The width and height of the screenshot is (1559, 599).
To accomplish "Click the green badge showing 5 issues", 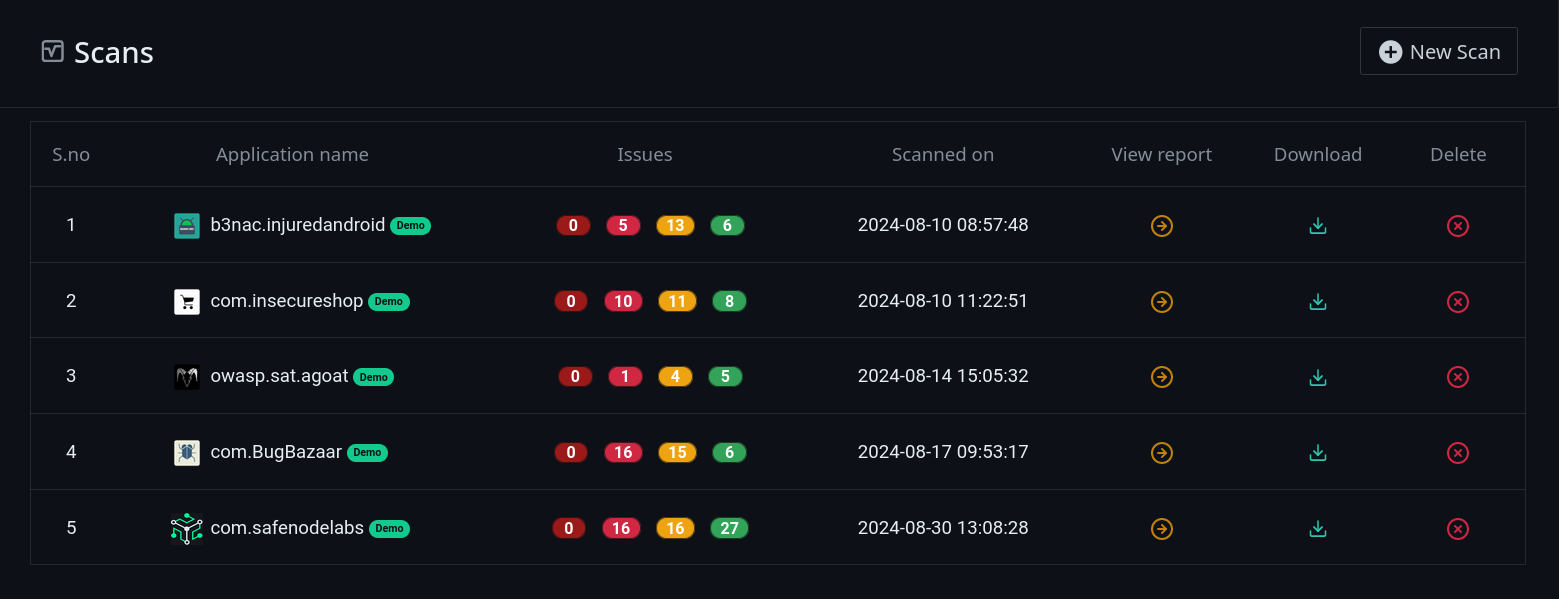I will coord(725,377).
